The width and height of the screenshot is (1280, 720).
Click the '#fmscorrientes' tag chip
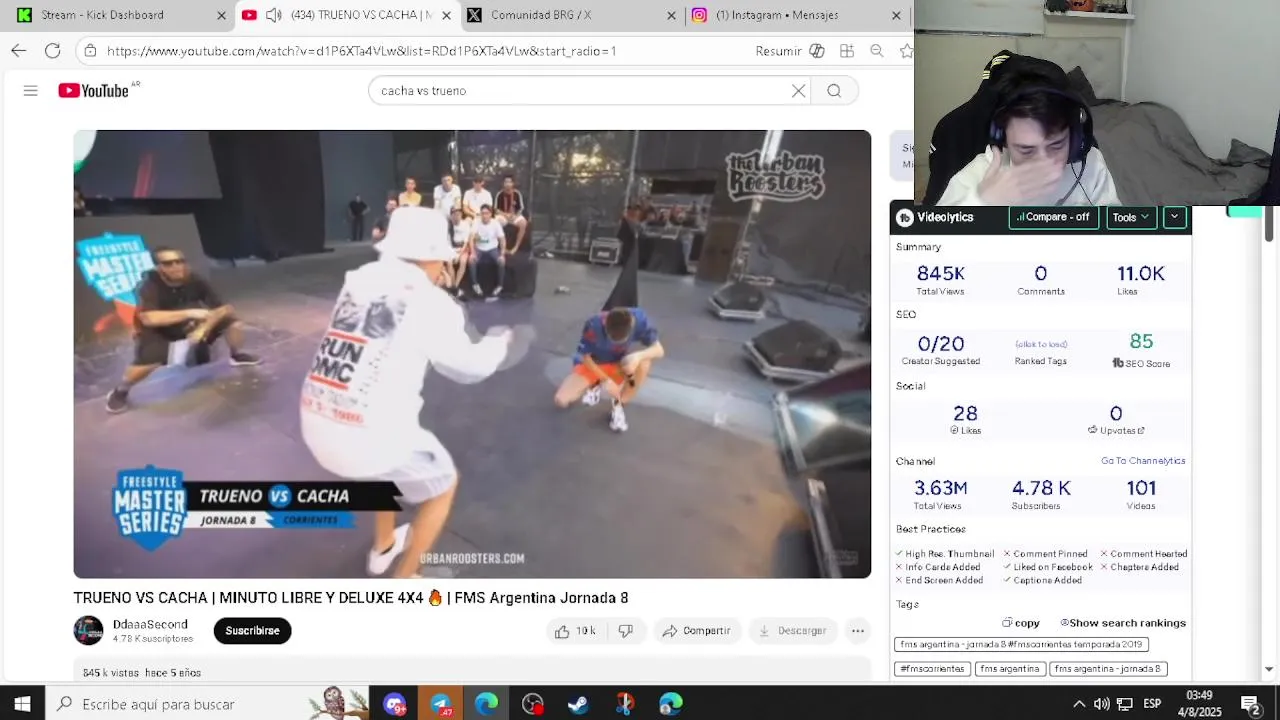(x=932, y=669)
